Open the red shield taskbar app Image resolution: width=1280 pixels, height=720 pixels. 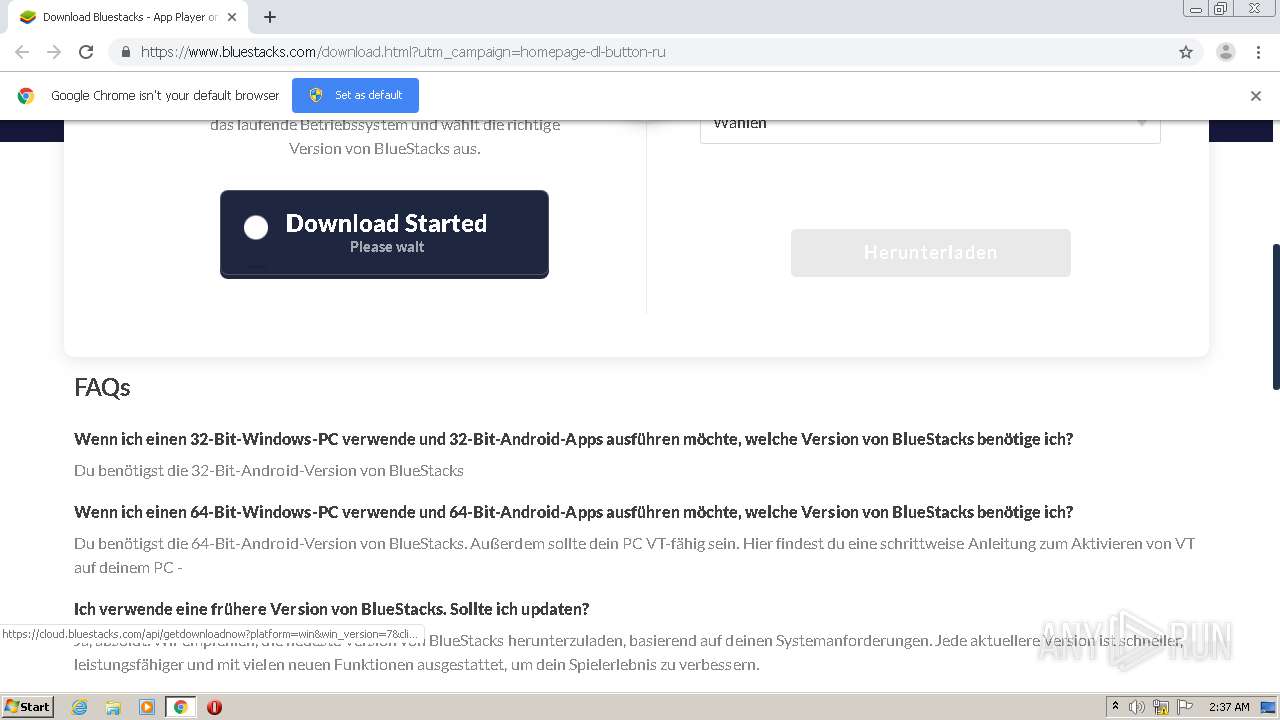[x=214, y=707]
